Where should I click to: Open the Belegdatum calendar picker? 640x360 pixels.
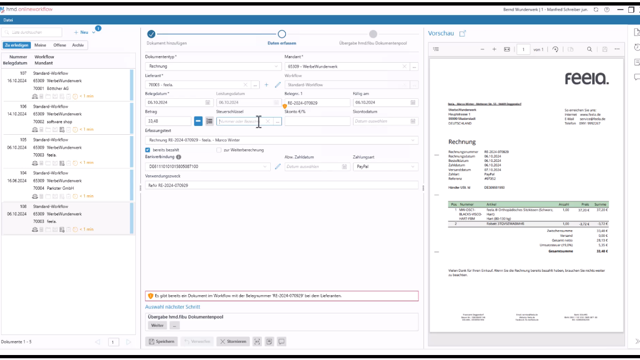click(x=207, y=102)
